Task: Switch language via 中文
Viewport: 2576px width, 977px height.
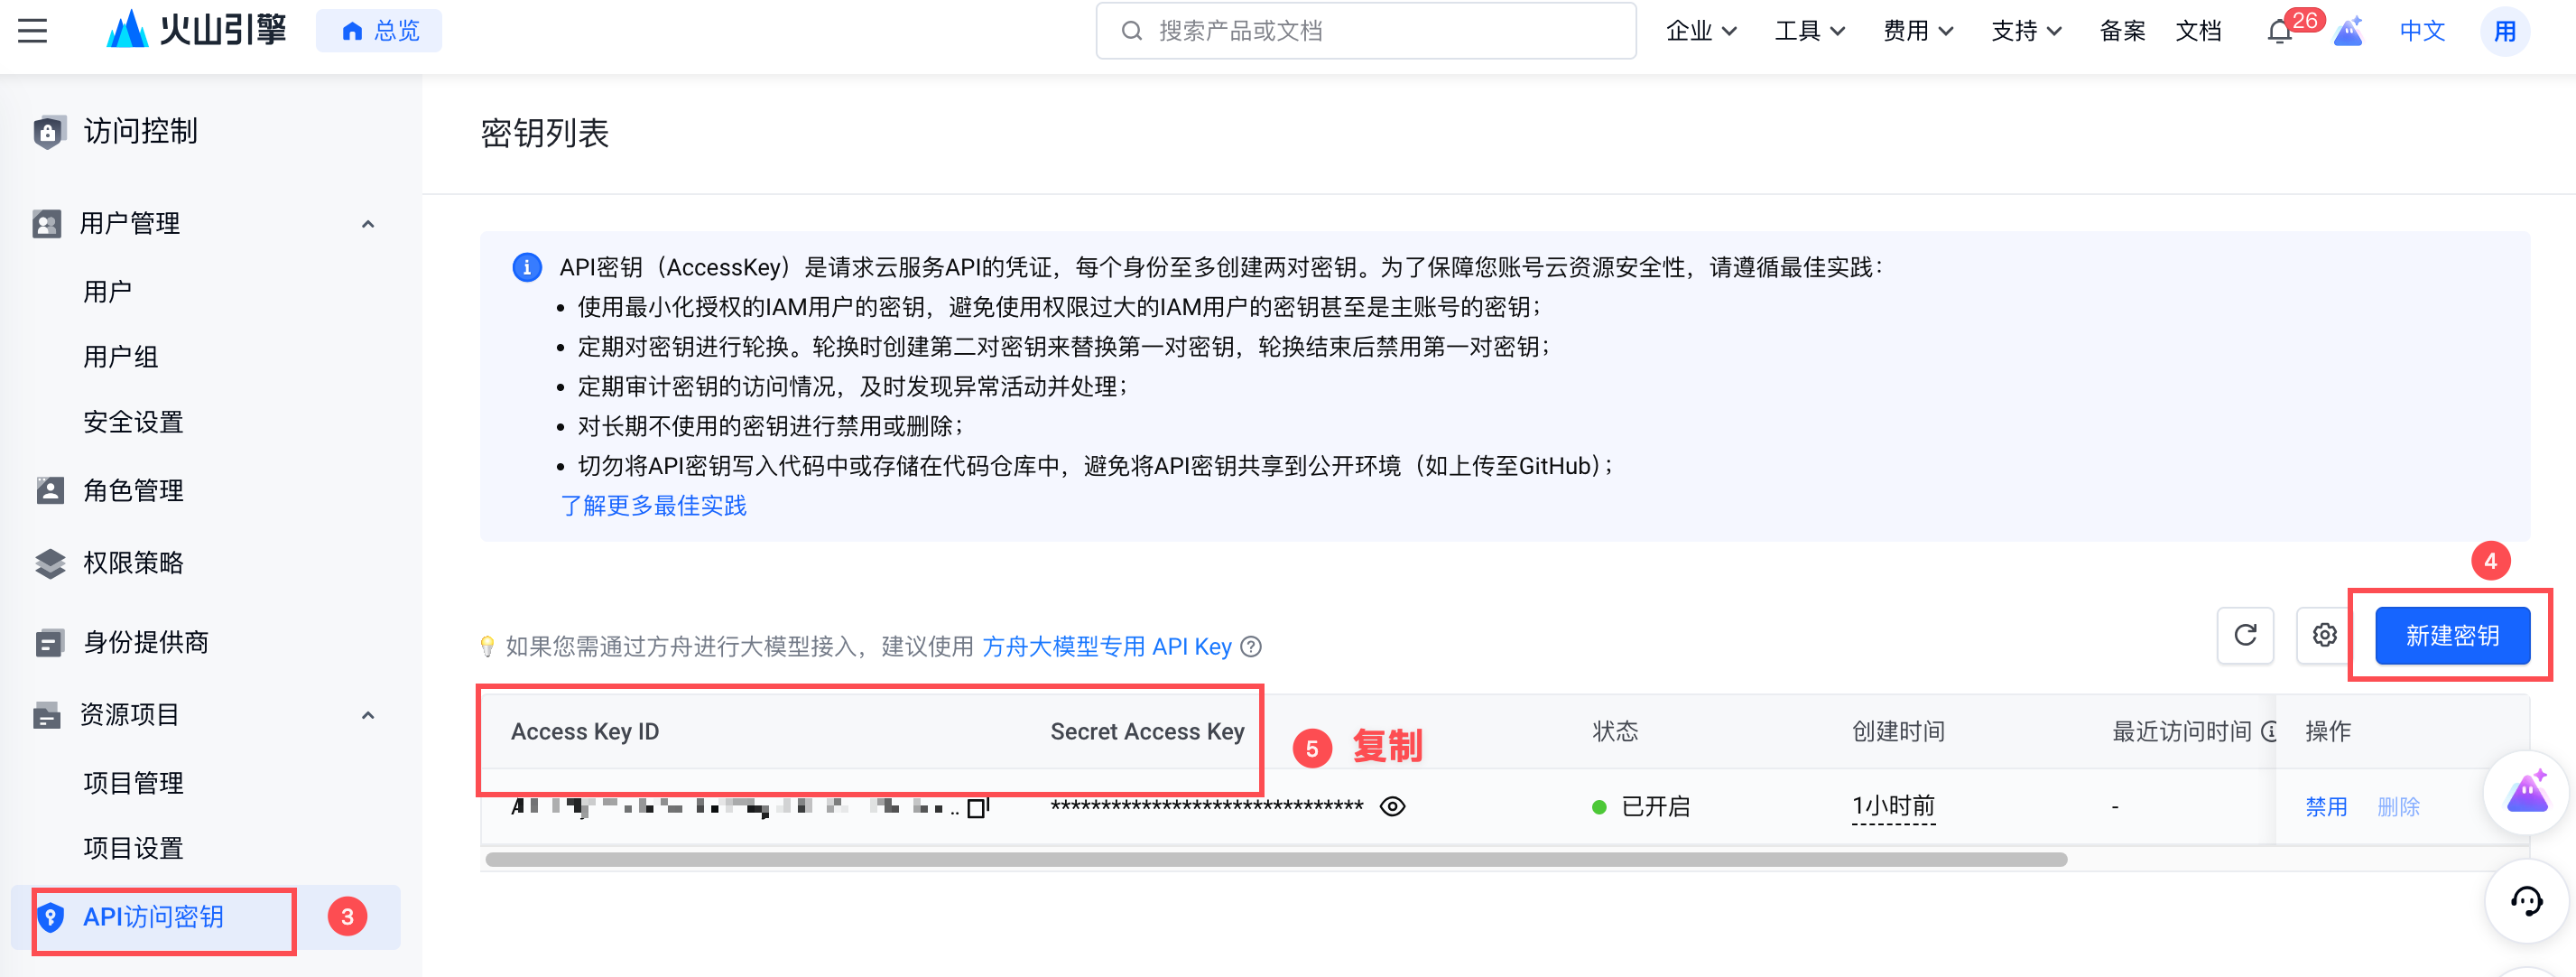Action: click(2422, 31)
